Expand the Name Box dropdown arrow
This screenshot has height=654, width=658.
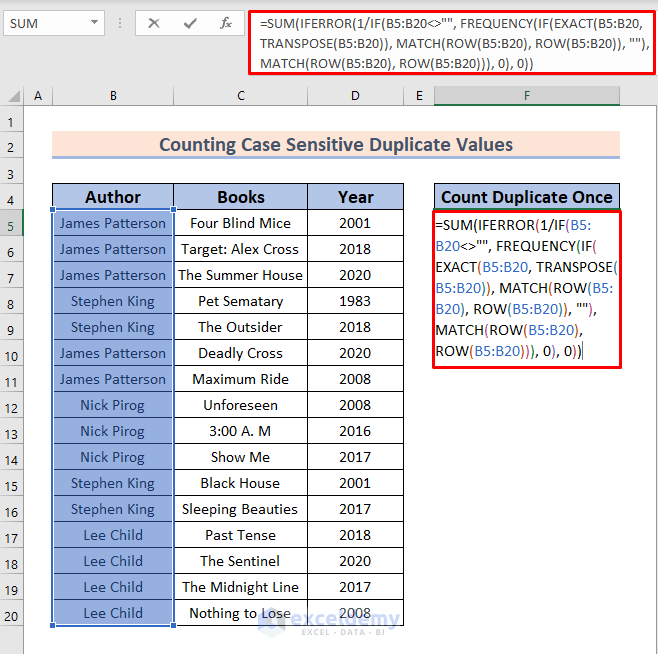point(94,23)
